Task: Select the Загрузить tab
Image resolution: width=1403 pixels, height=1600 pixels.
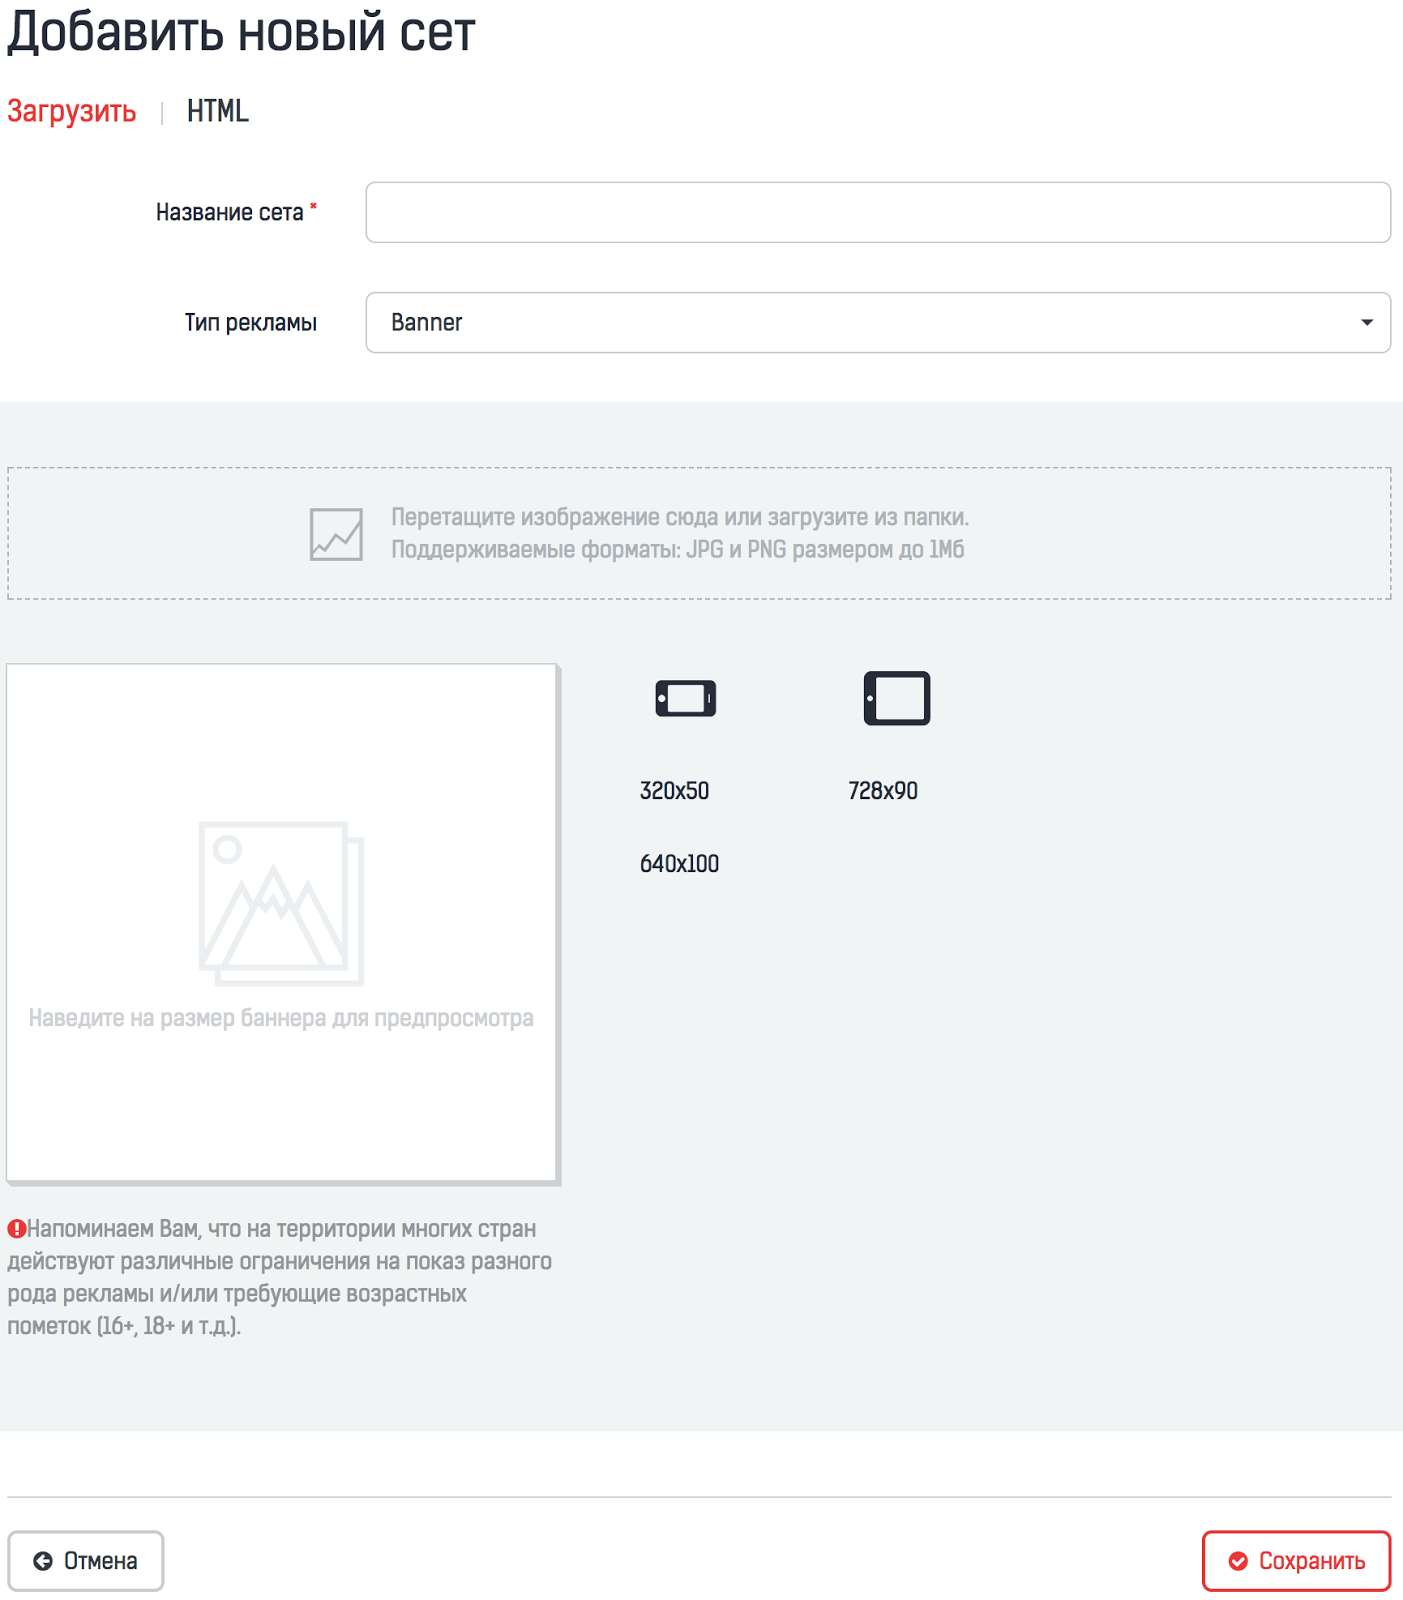Action: pyautogui.click(x=72, y=111)
